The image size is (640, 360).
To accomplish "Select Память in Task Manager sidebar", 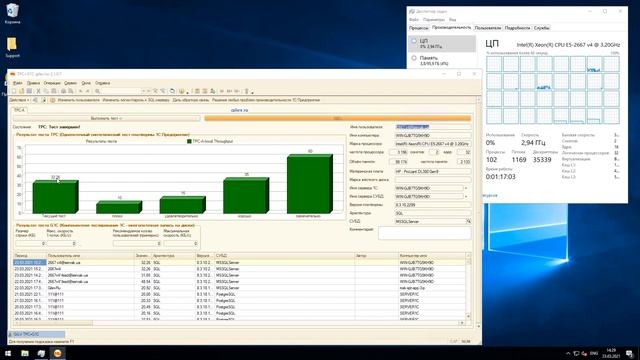I will 442,60.
